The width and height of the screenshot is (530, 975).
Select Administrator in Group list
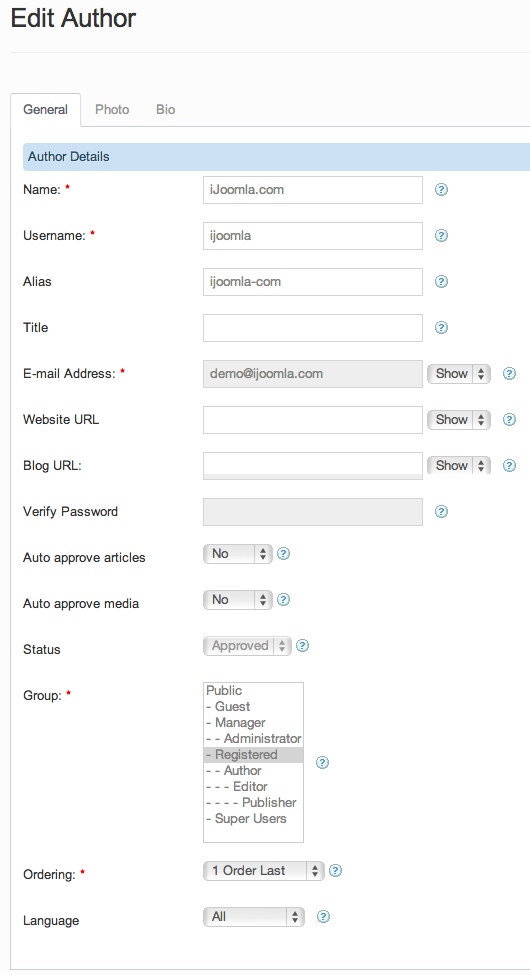[253, 739]
